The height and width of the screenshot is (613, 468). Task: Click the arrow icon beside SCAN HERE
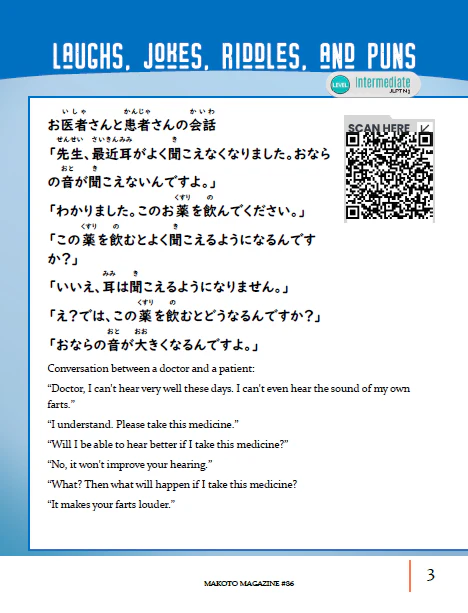tap(425, 128)
